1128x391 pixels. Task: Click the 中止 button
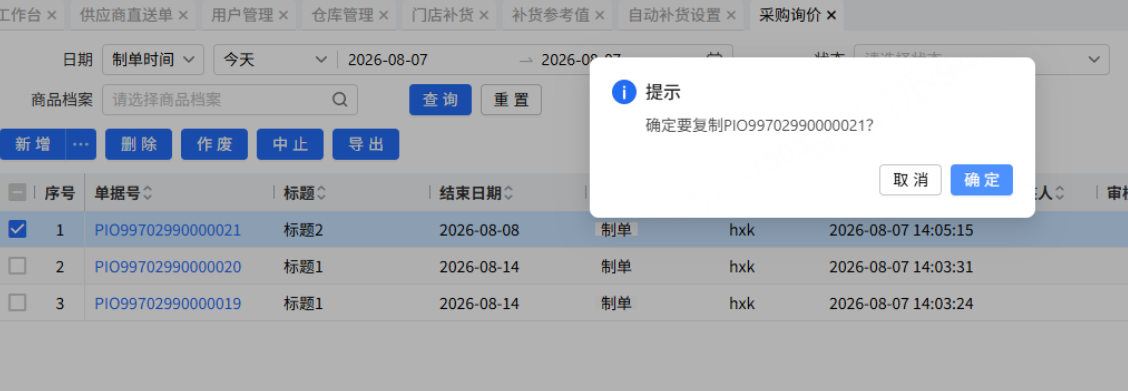pyautogui.click(x=290, y=144)
